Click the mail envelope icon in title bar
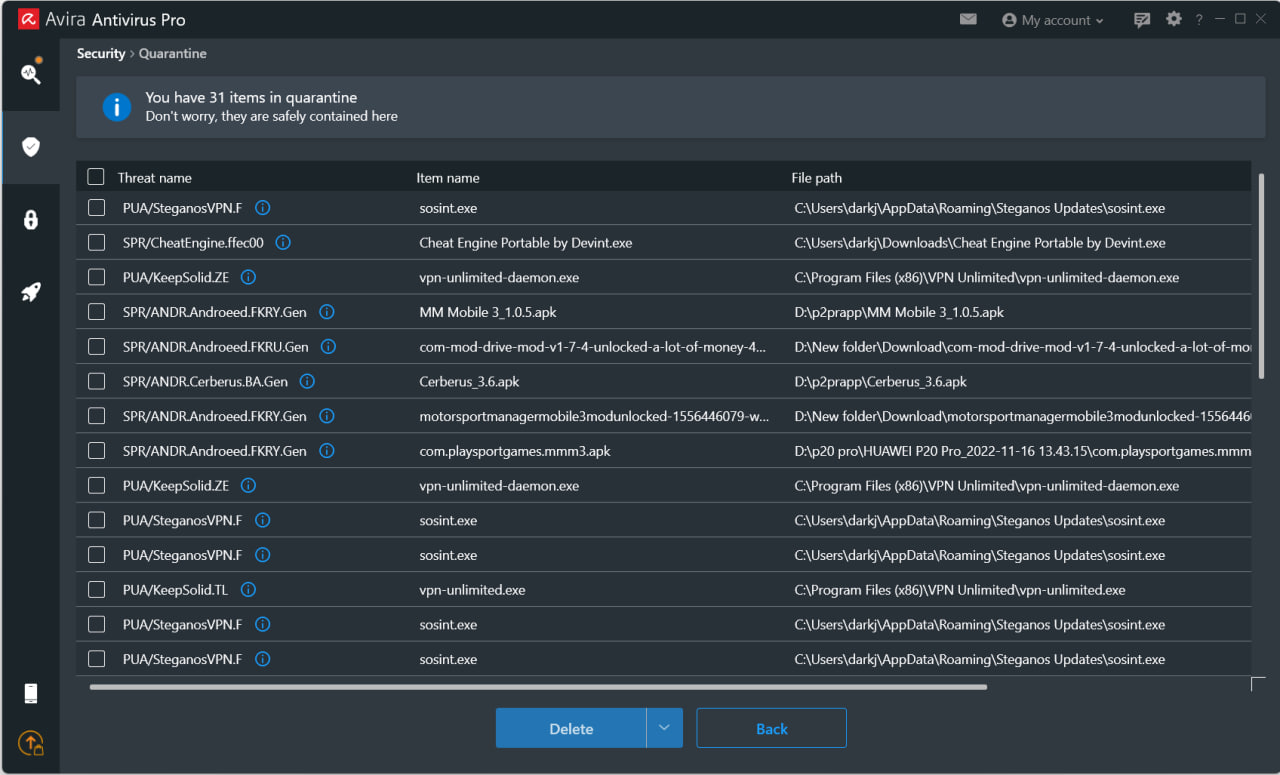Image resolution: width=1280 pixels, height=775 pixels. [967, 19]
